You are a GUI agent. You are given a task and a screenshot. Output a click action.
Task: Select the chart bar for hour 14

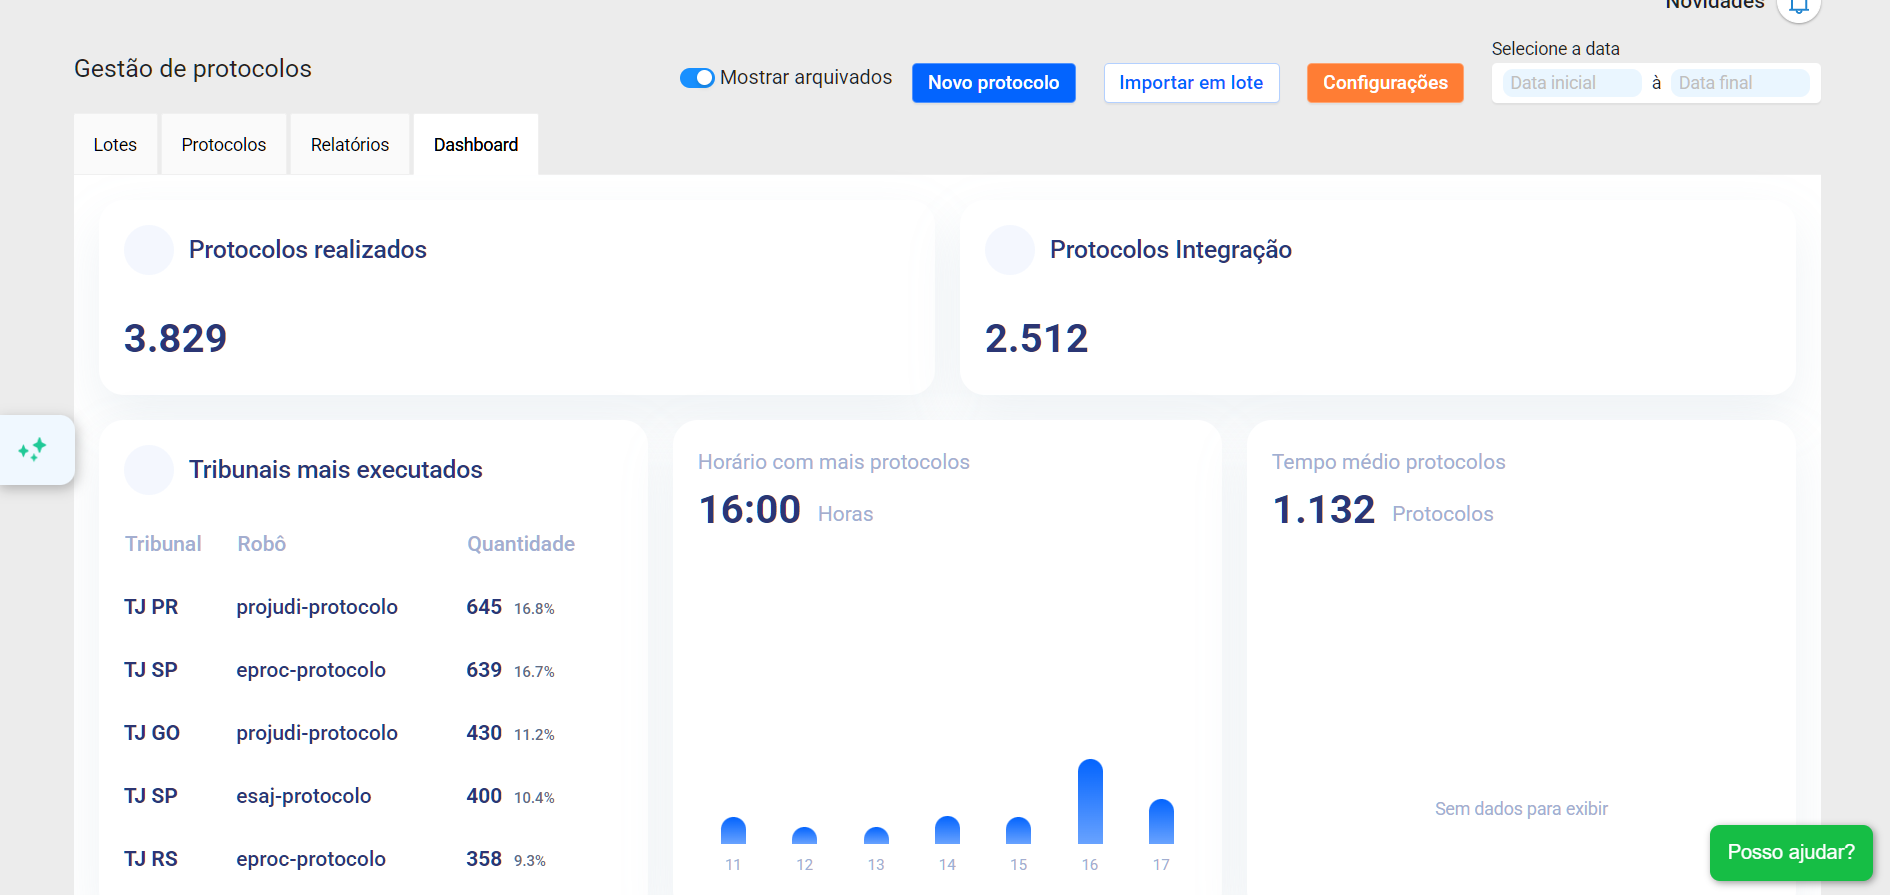click(x=947, y=830)
